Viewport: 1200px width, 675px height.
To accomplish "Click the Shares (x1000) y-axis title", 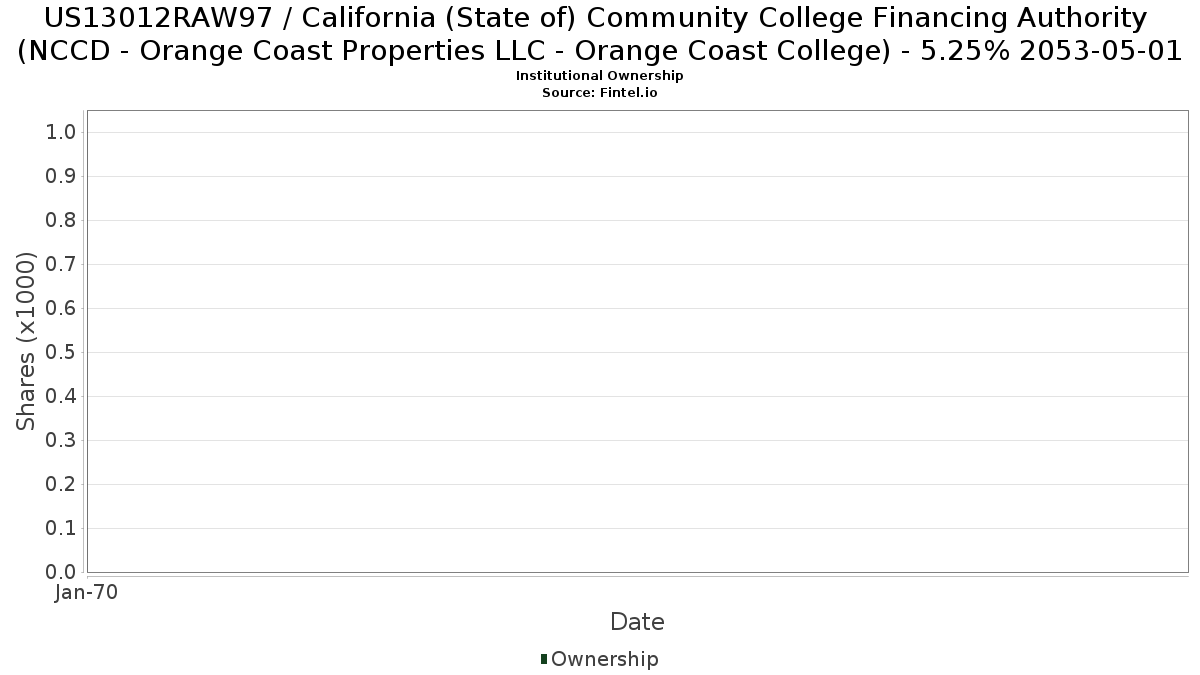I will 27,341.
